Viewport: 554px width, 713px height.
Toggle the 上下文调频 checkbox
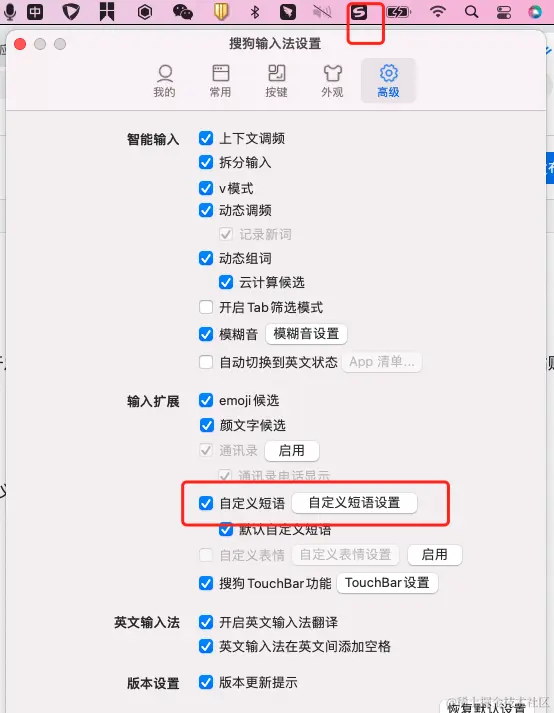pyautogui.click(x=206, y=138)
